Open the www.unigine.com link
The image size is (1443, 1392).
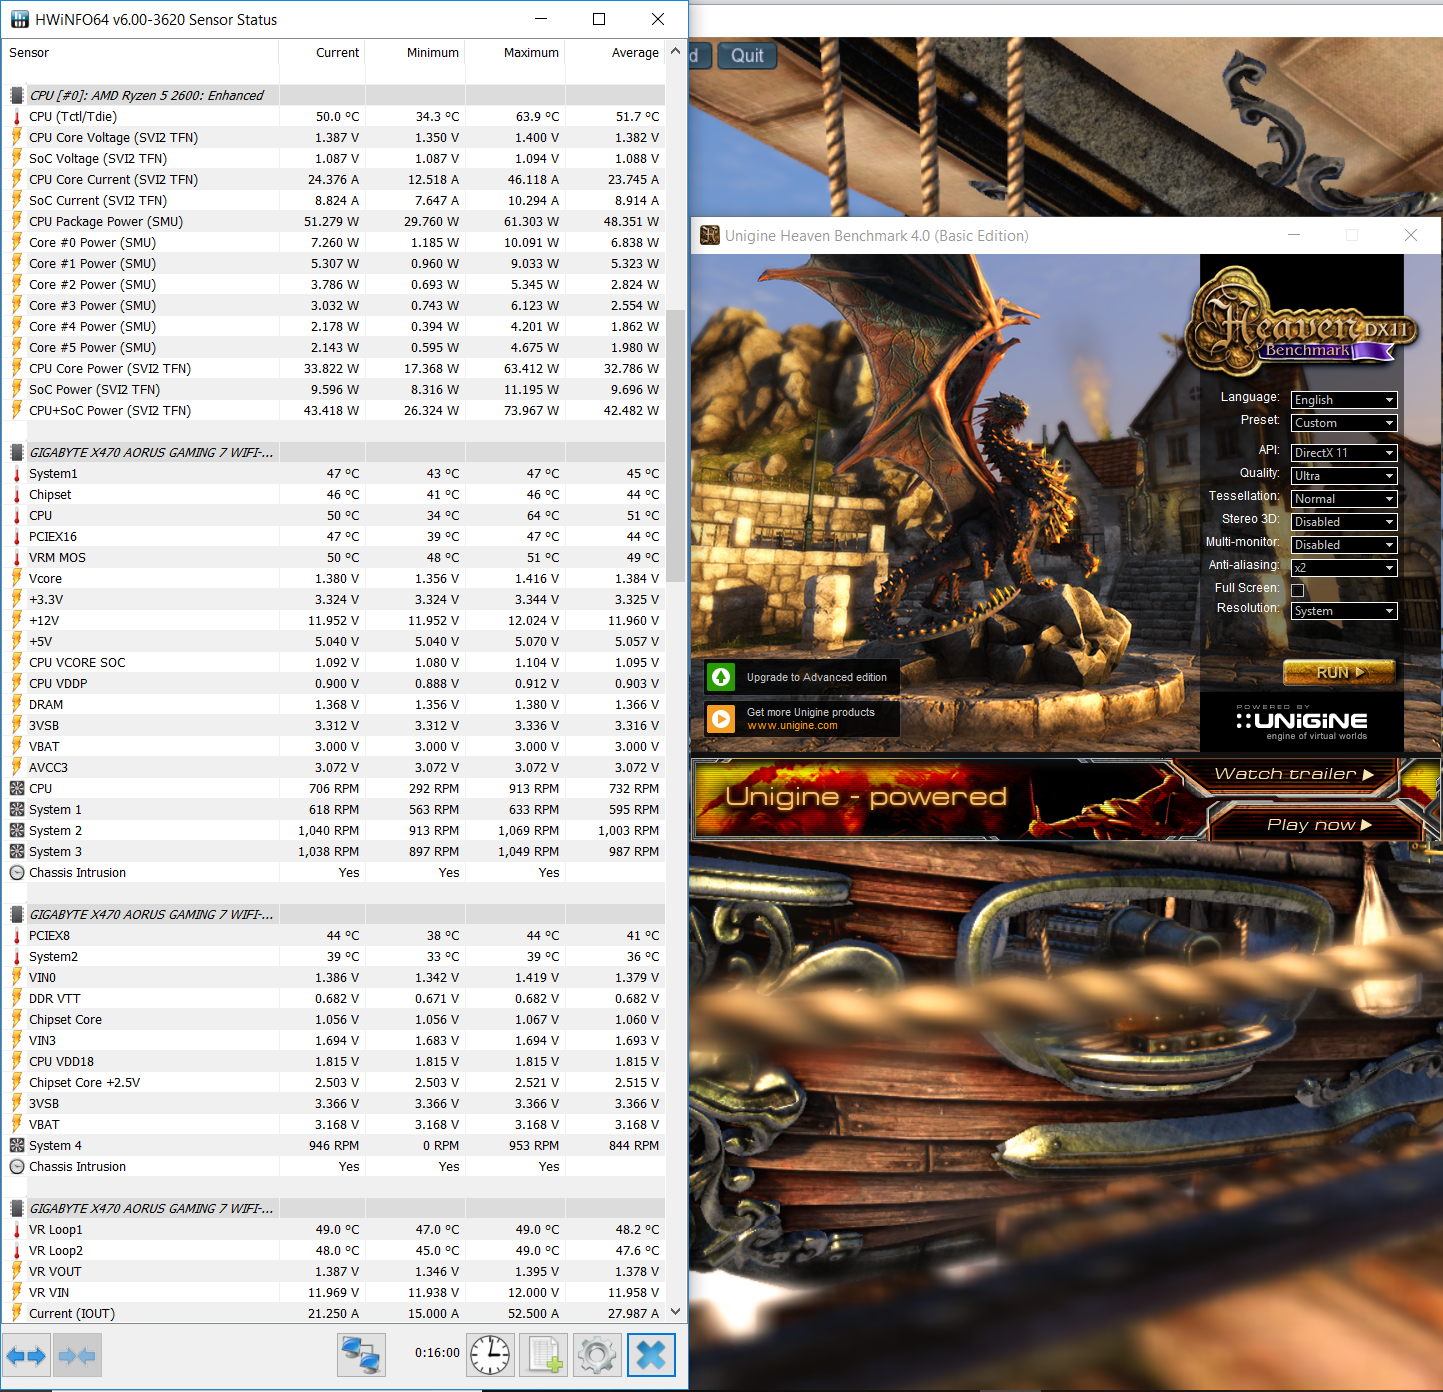(x=793, y=726)
